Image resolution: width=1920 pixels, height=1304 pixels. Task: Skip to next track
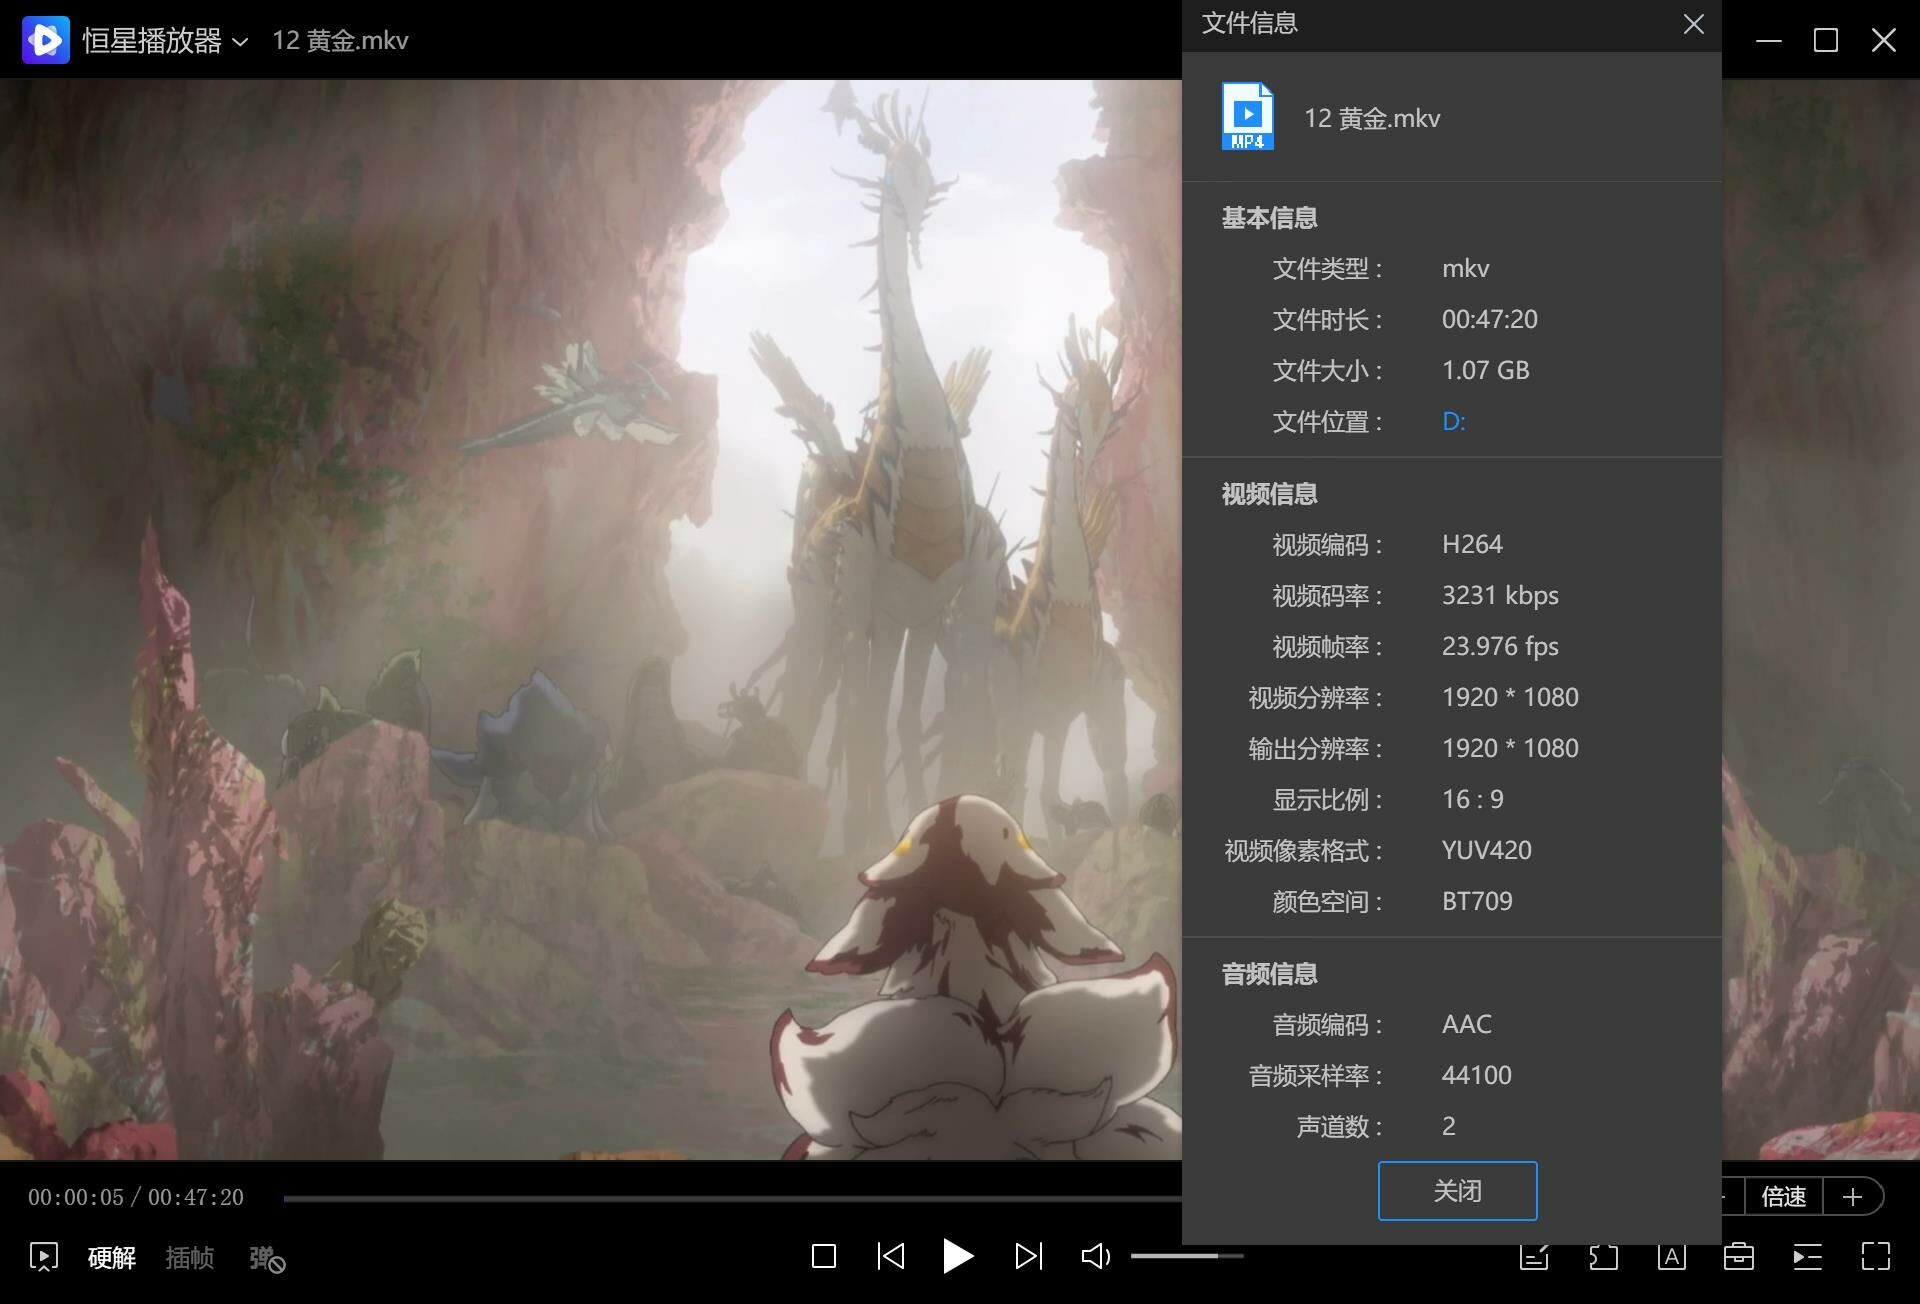point(1028,1256)
